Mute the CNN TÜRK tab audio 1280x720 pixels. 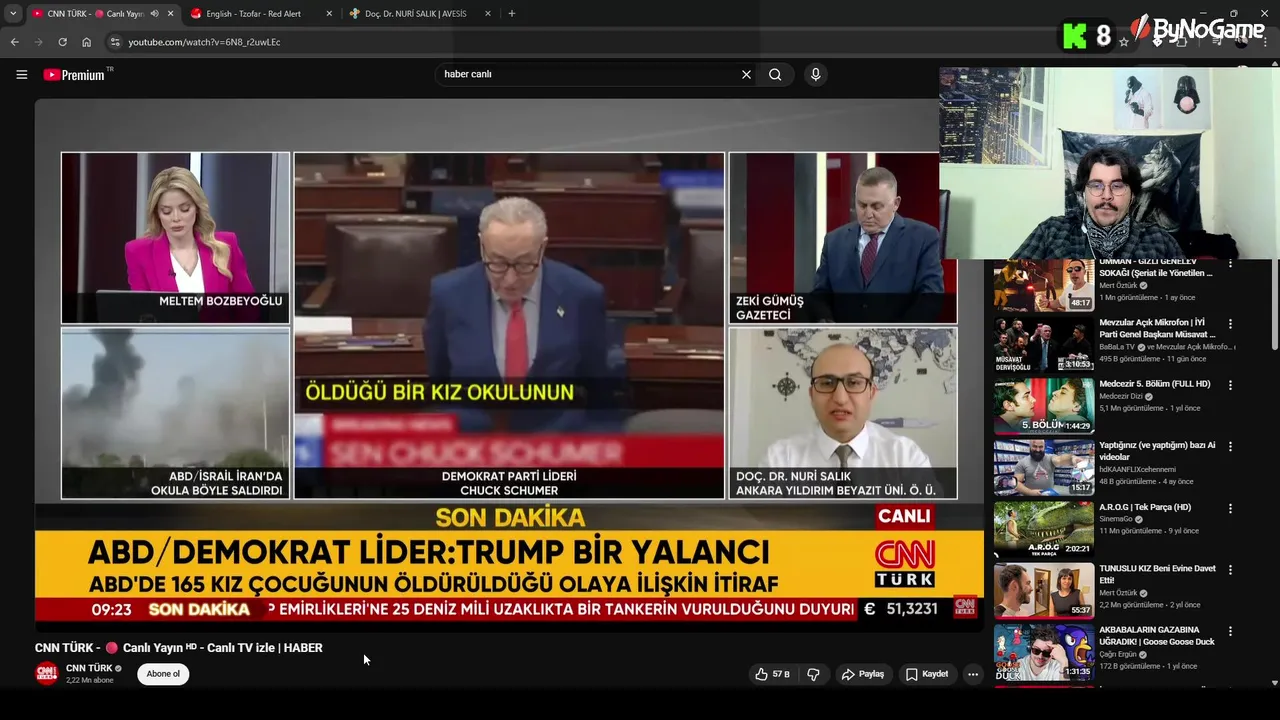[x=154, y=14]
